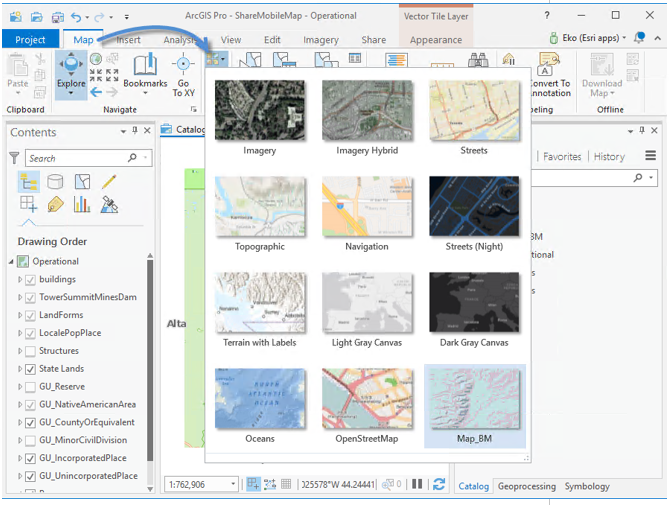This screenshot has height=505, width=671.
Task: Open Catalog pane hamburger menu
Action: [650, 156]
